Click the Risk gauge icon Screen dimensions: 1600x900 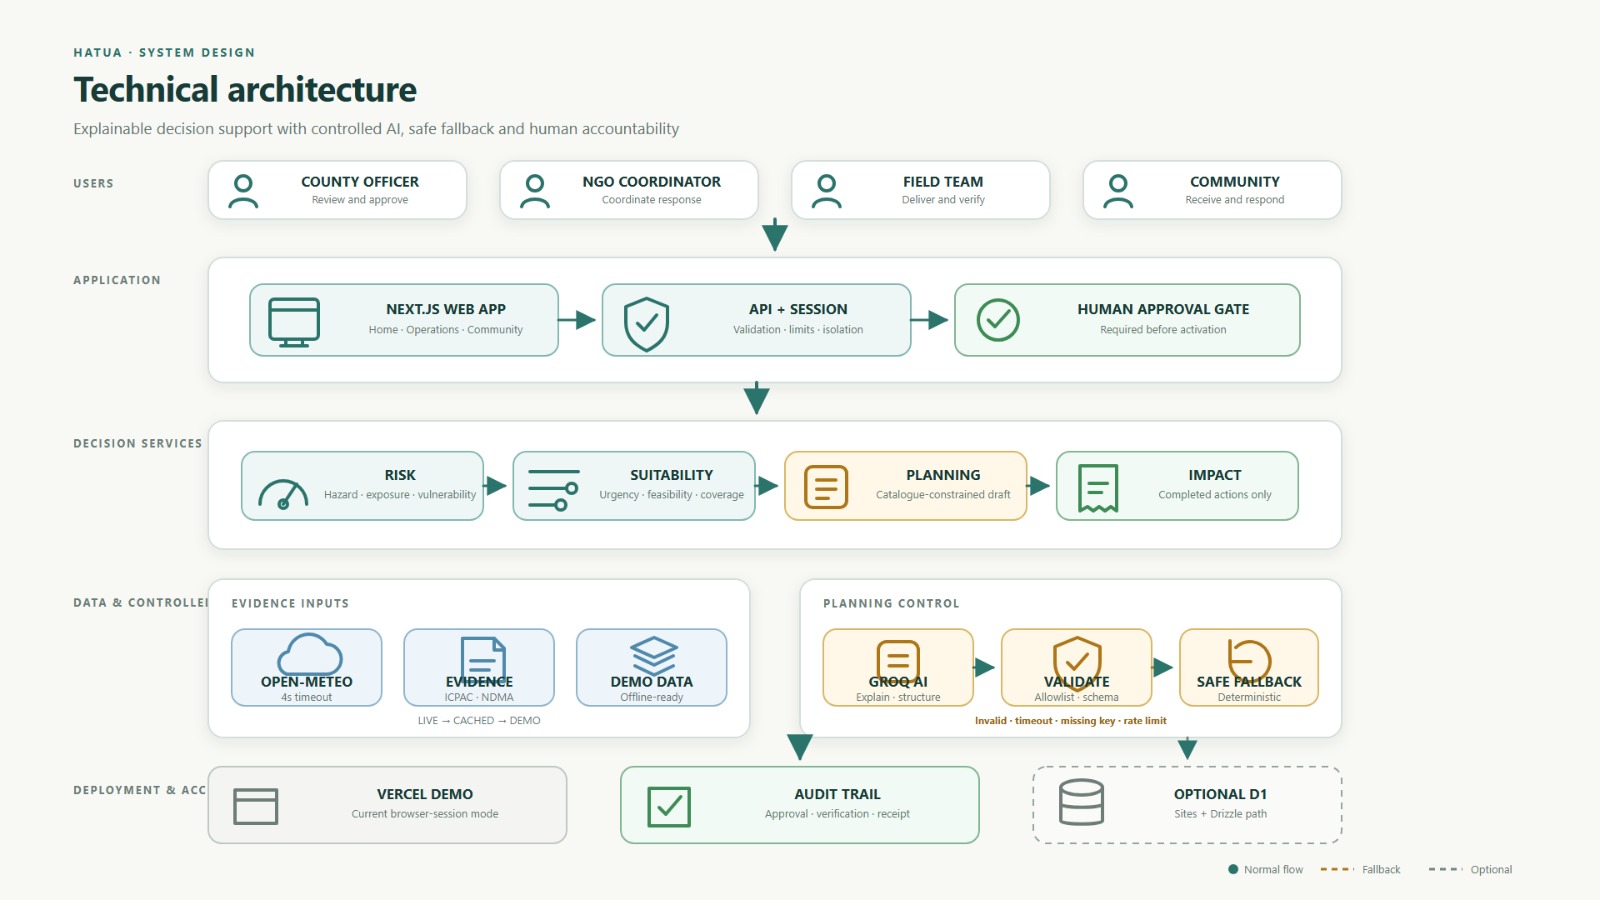(283, 494)
